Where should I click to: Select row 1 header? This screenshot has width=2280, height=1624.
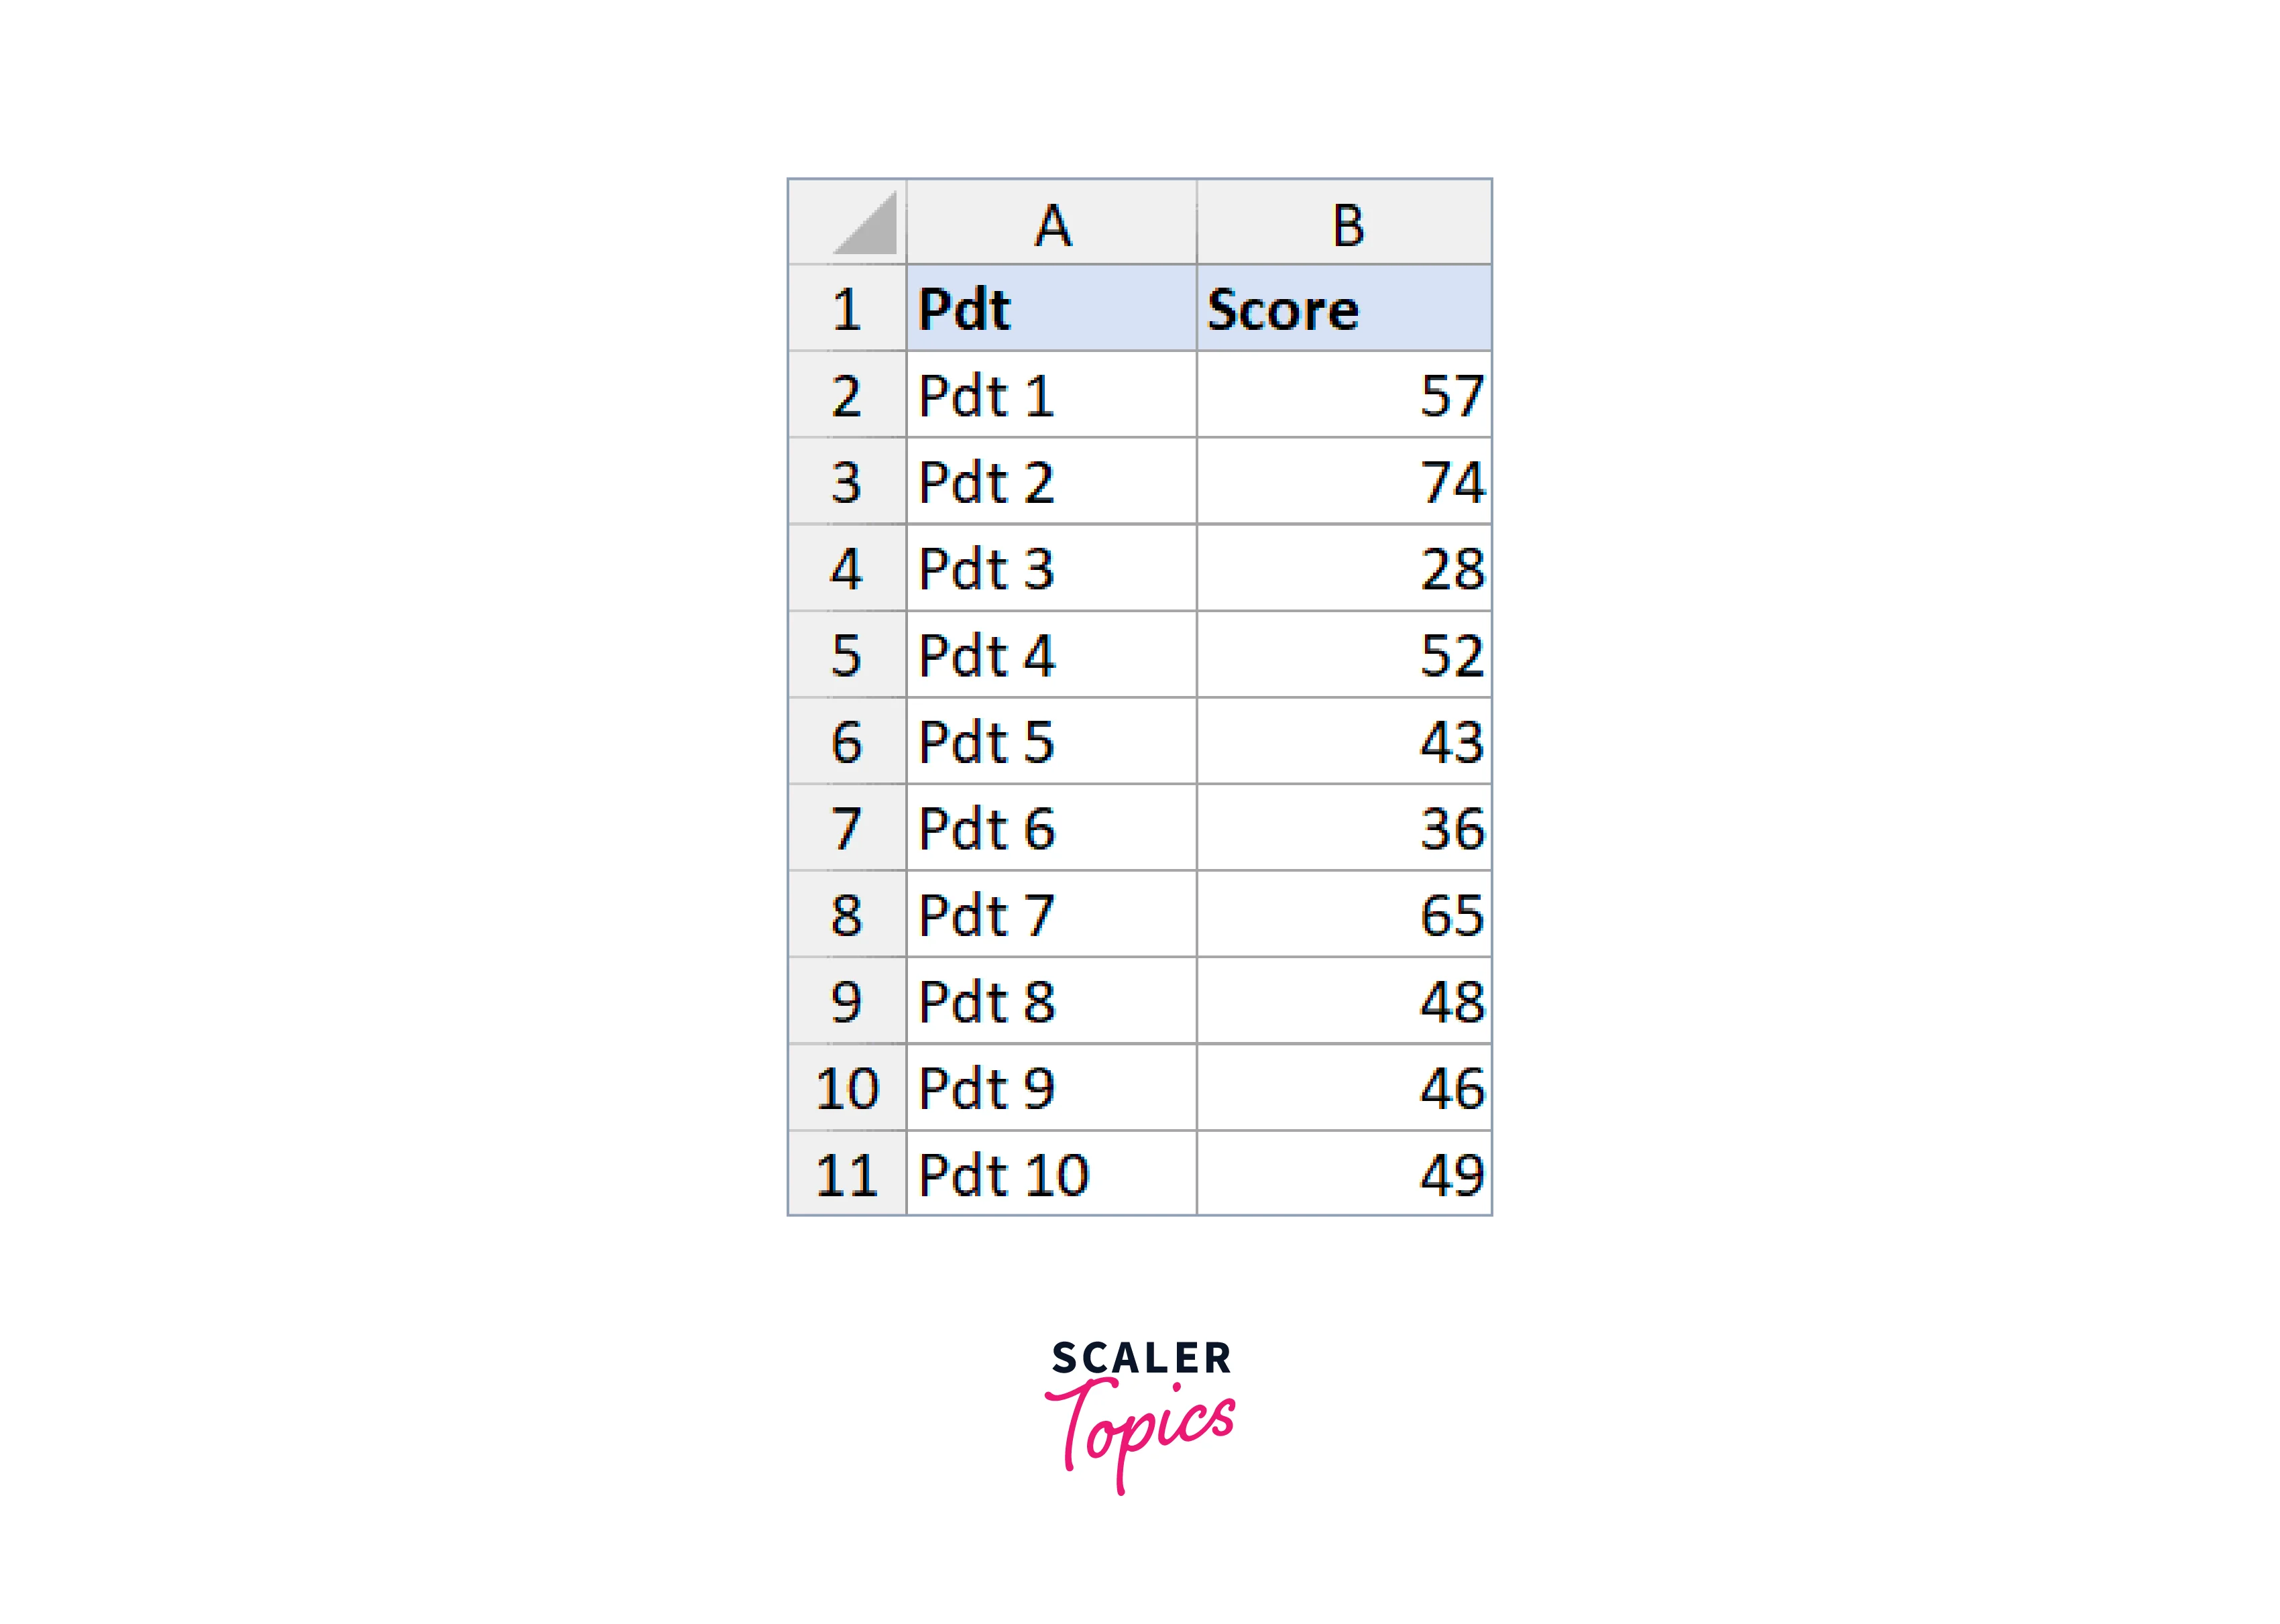coord(847,309)
